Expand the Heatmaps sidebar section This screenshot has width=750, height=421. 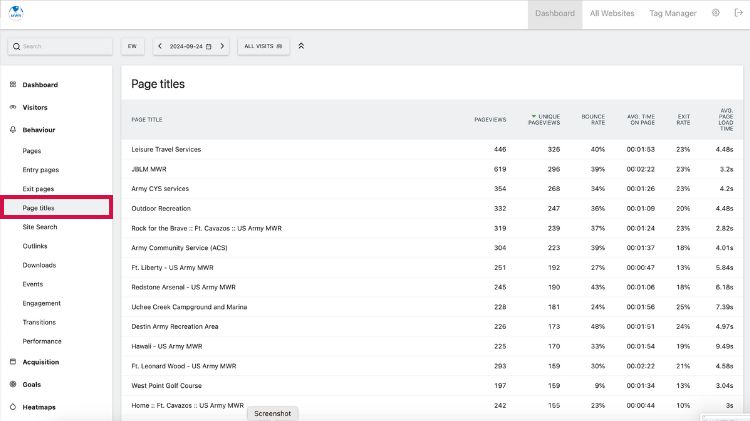(x=39, y=407)
